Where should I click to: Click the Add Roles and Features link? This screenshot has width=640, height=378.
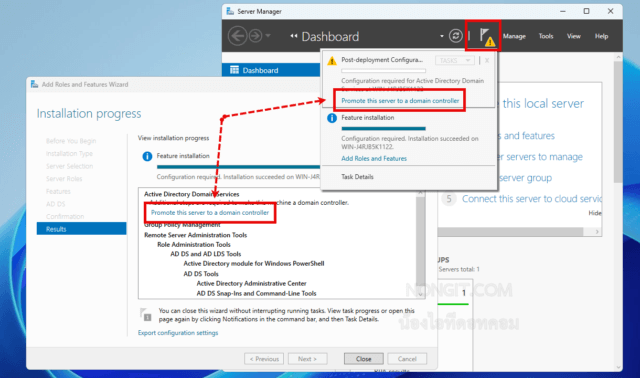[374, 158]
